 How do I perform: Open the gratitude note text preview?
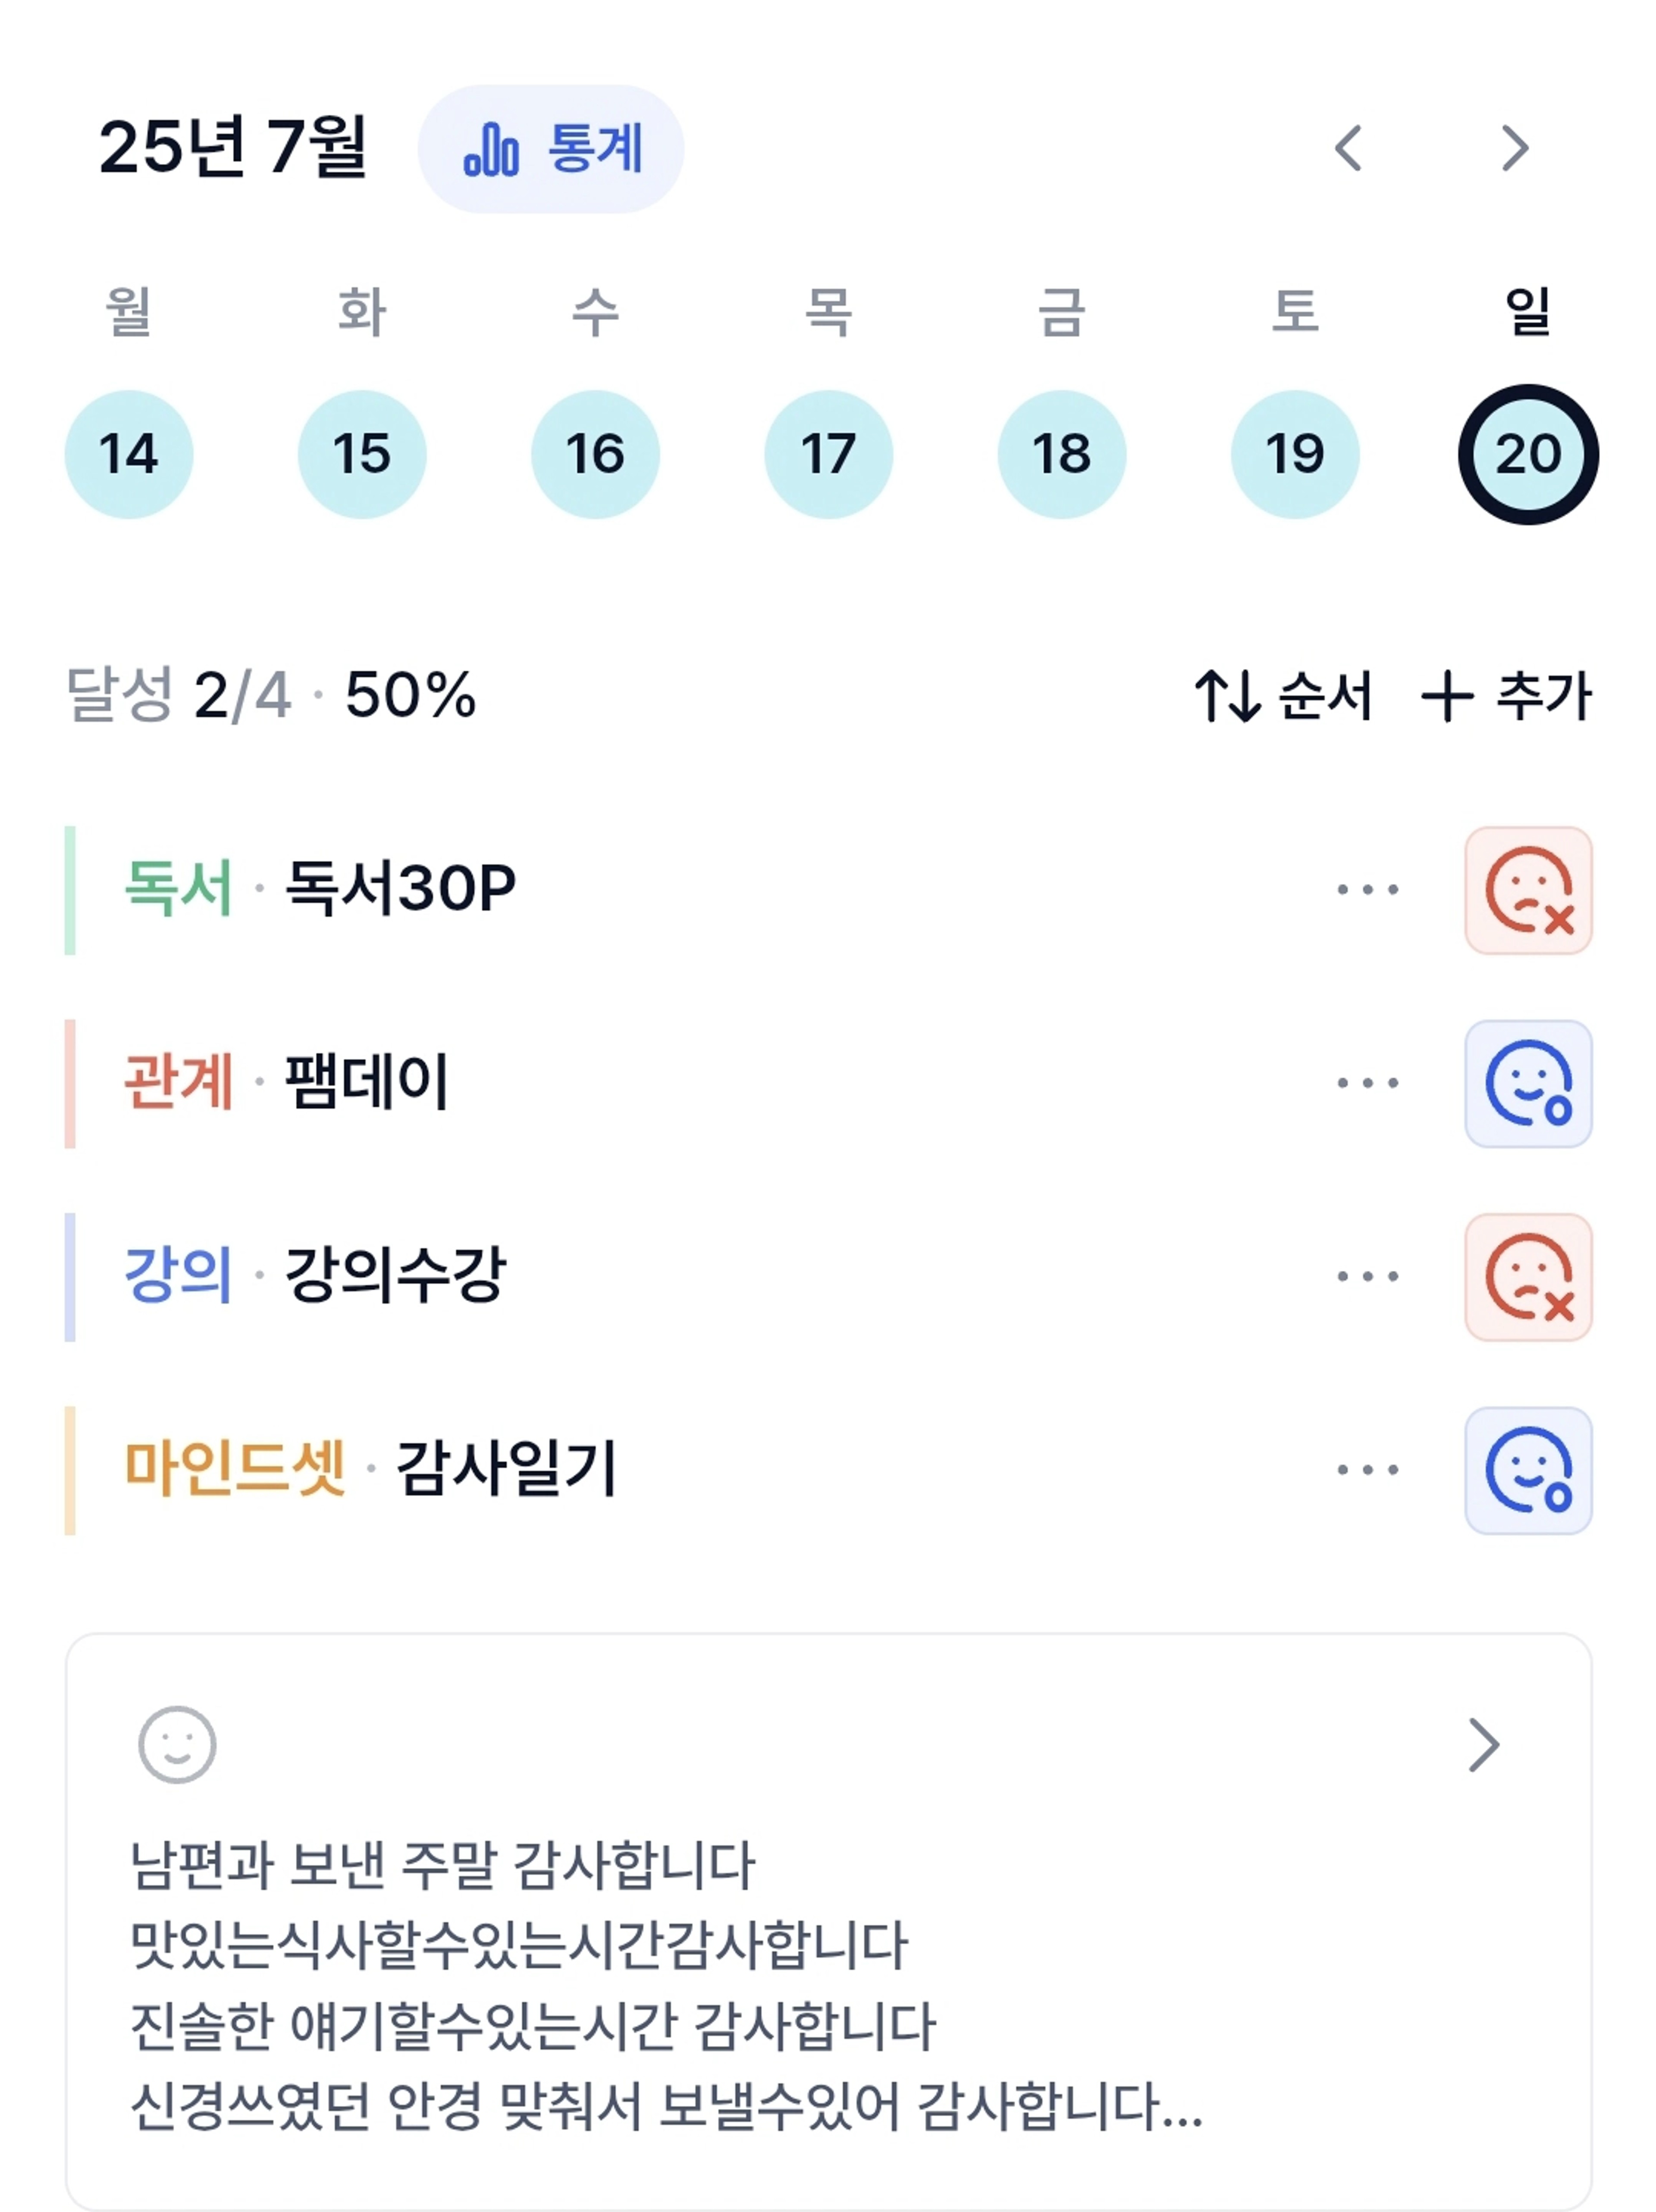(666, 1986)
